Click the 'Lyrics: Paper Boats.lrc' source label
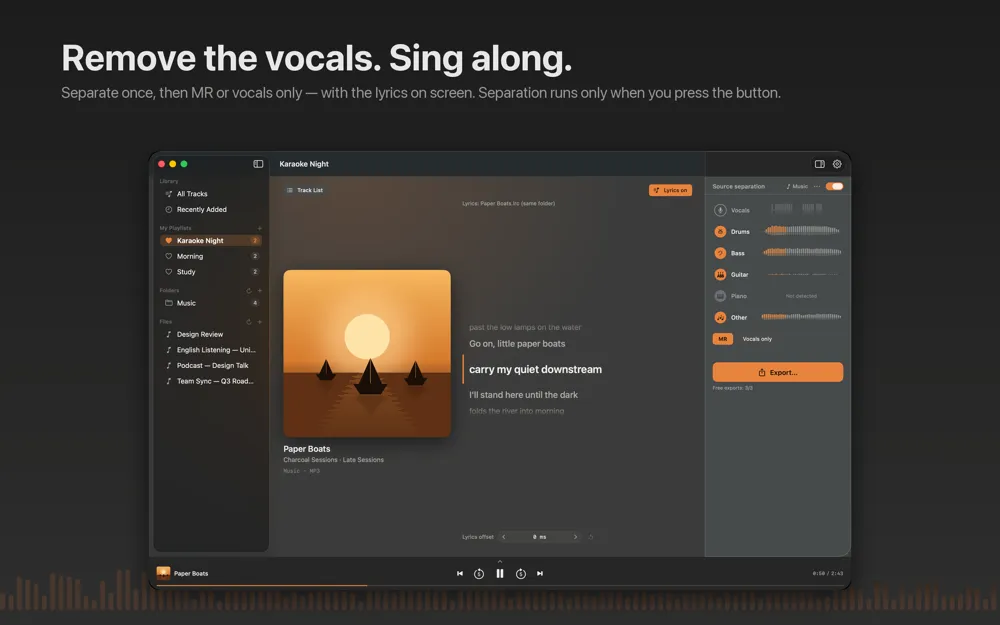The height and width of the screenshot is (625, 1000). coord(508,203)
